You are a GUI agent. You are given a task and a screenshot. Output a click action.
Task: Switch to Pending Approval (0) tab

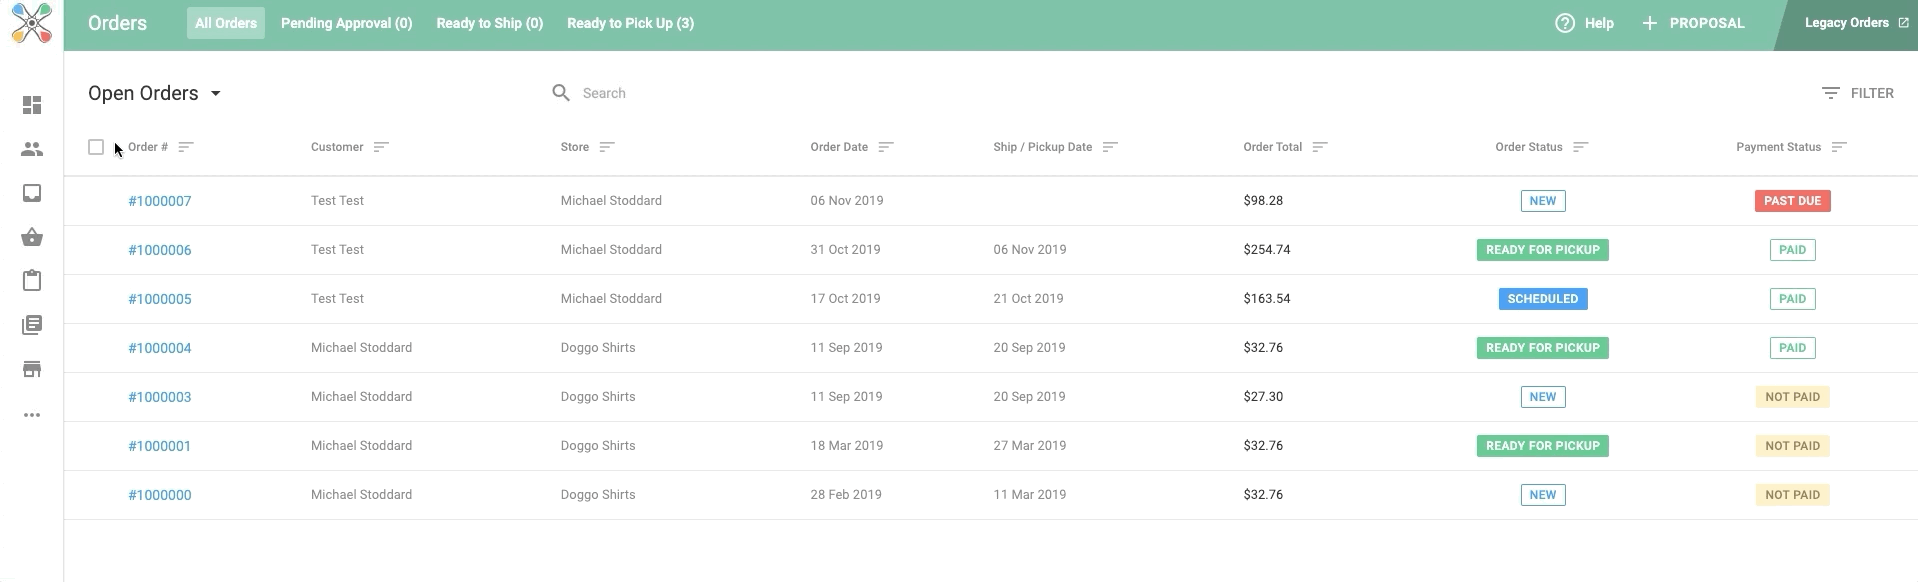346,23
